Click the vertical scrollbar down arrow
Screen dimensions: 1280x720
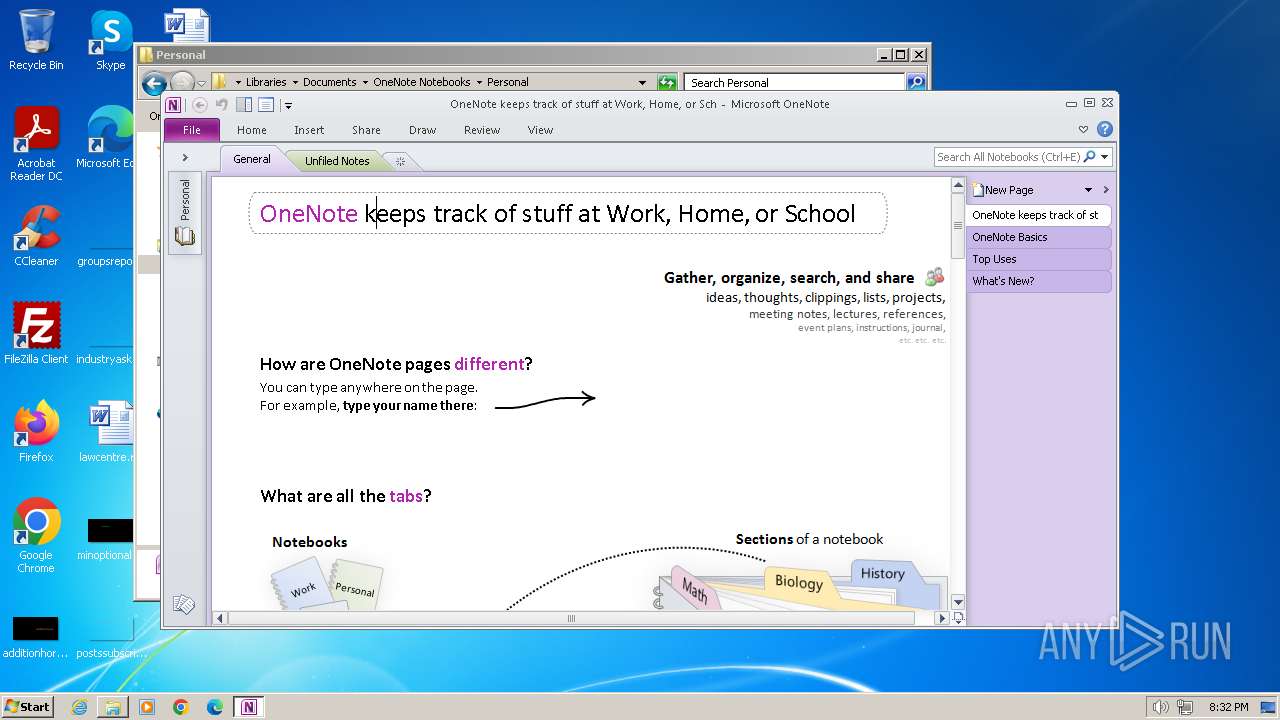coord(958,602)
